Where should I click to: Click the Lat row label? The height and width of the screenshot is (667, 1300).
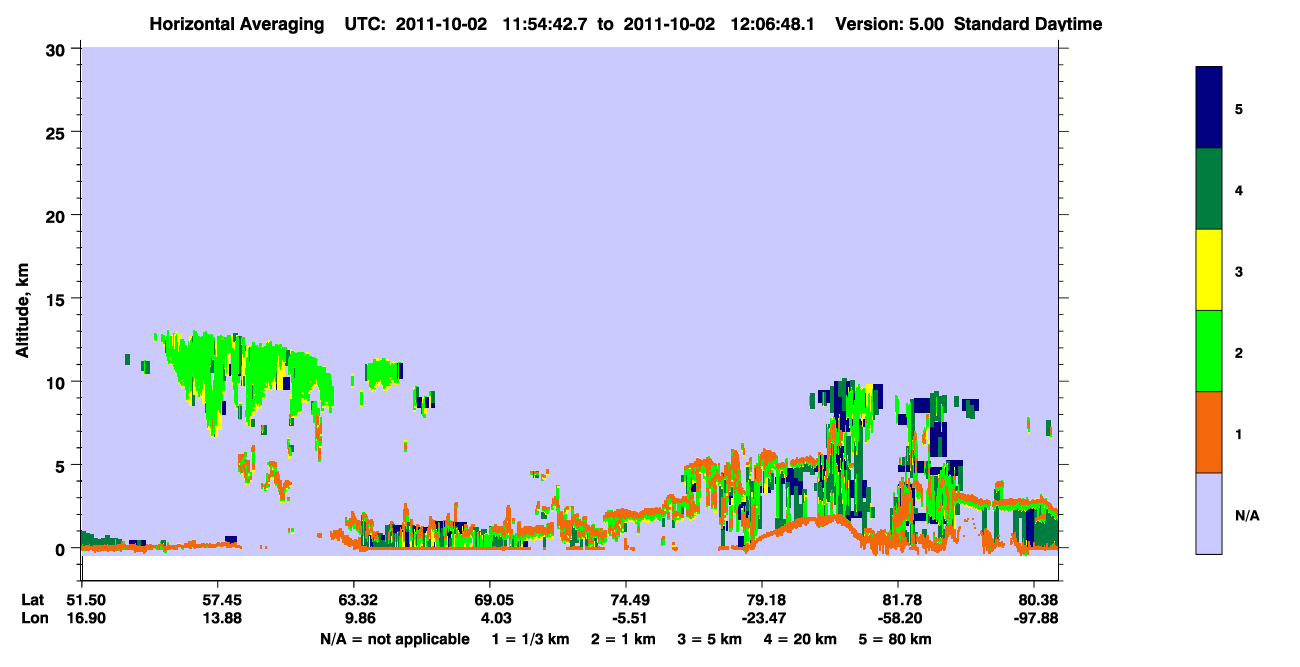click(33, 600)
